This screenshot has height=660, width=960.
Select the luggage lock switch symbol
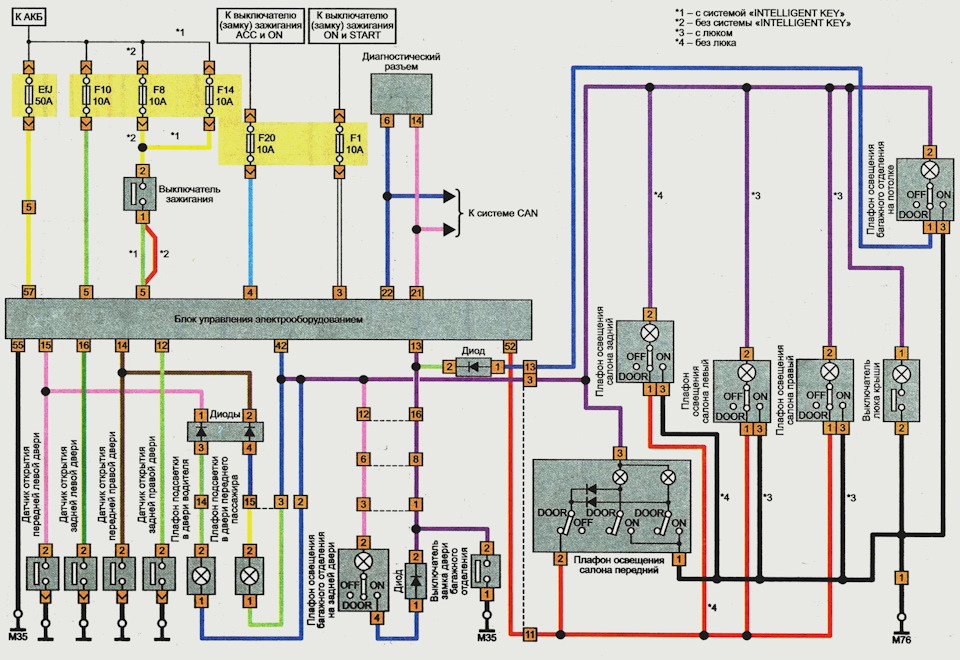coord(486,571)
